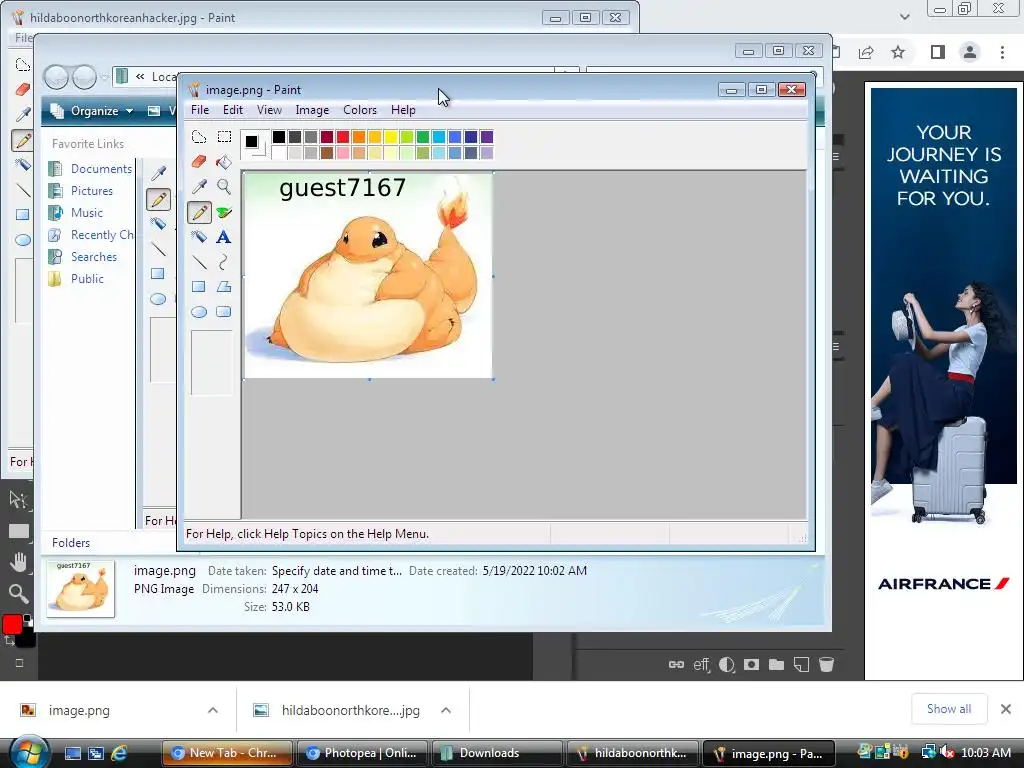This screenshot has height=768, width=1024.
Task: Pick the orange palette swatch
Action: tap(359, 136)
